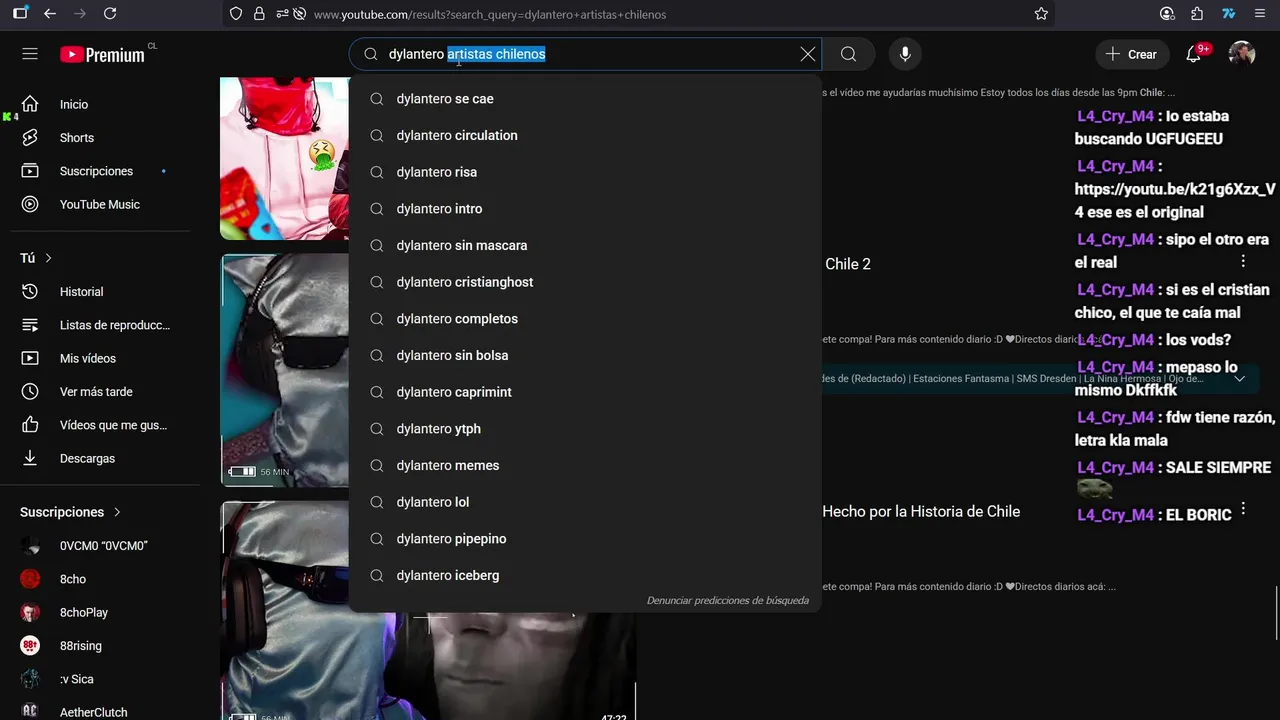Open Listas de reproducción
This screenshot has width=1280, height=720.
click(x=100, y=325)
